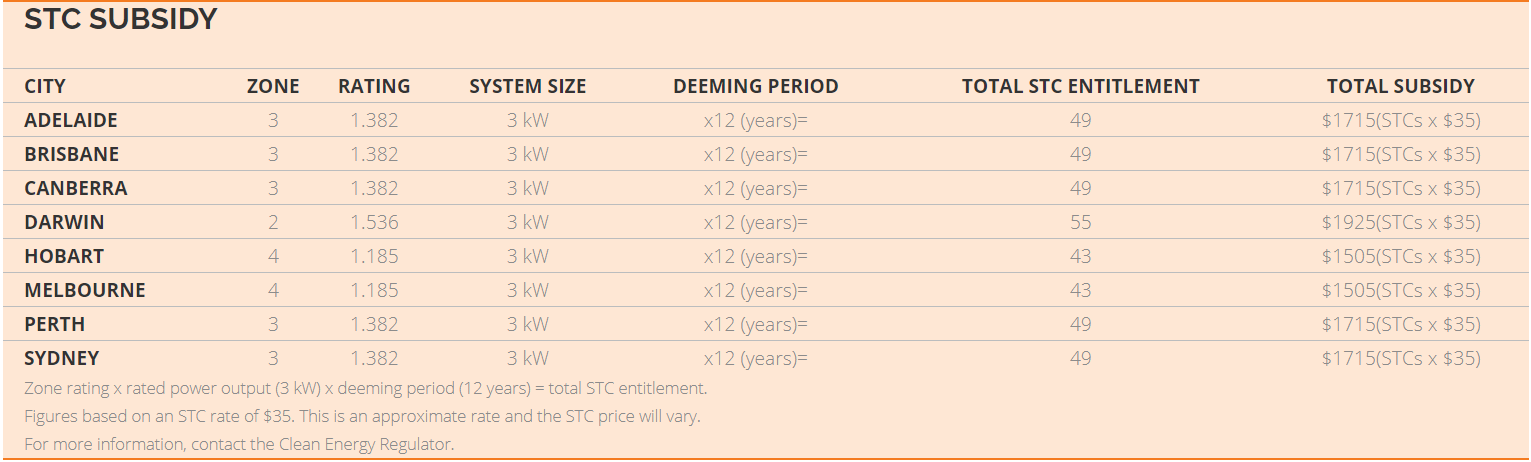Screen dimensions: 1531x462
Task: Select the BRISBANE city cell
Action: point(72,154)
